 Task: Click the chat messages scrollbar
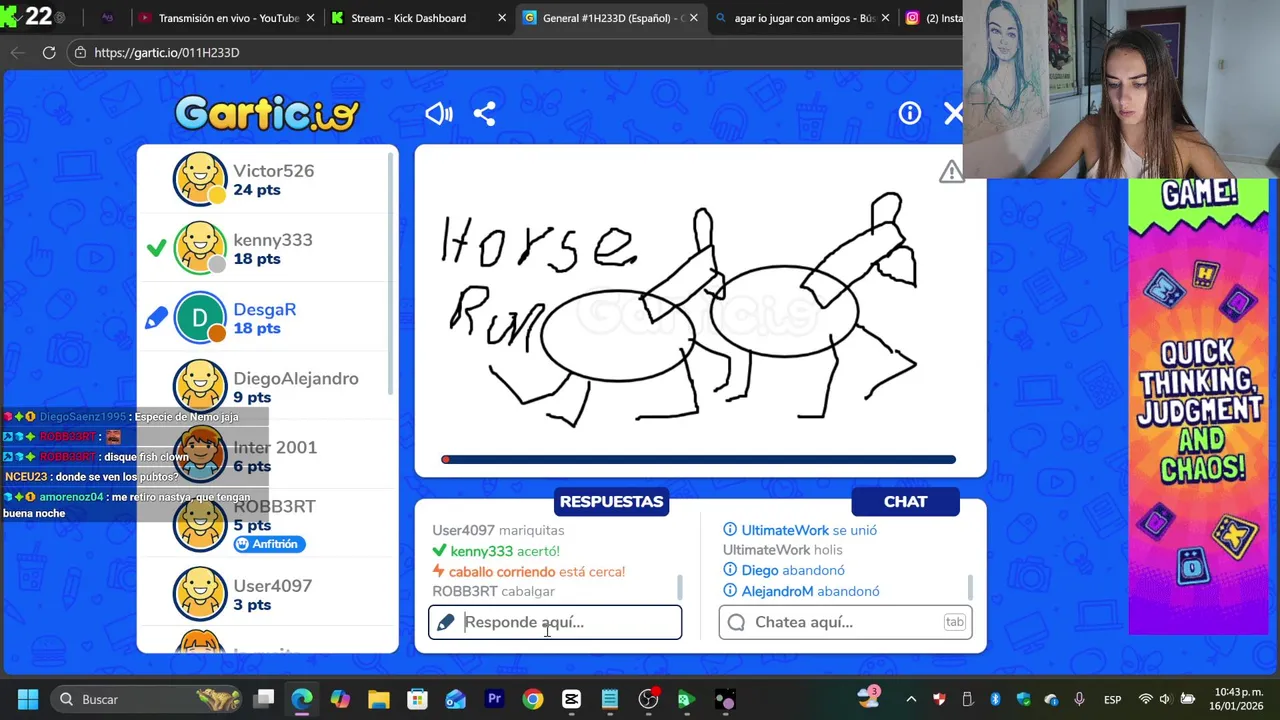coord(970,587)
